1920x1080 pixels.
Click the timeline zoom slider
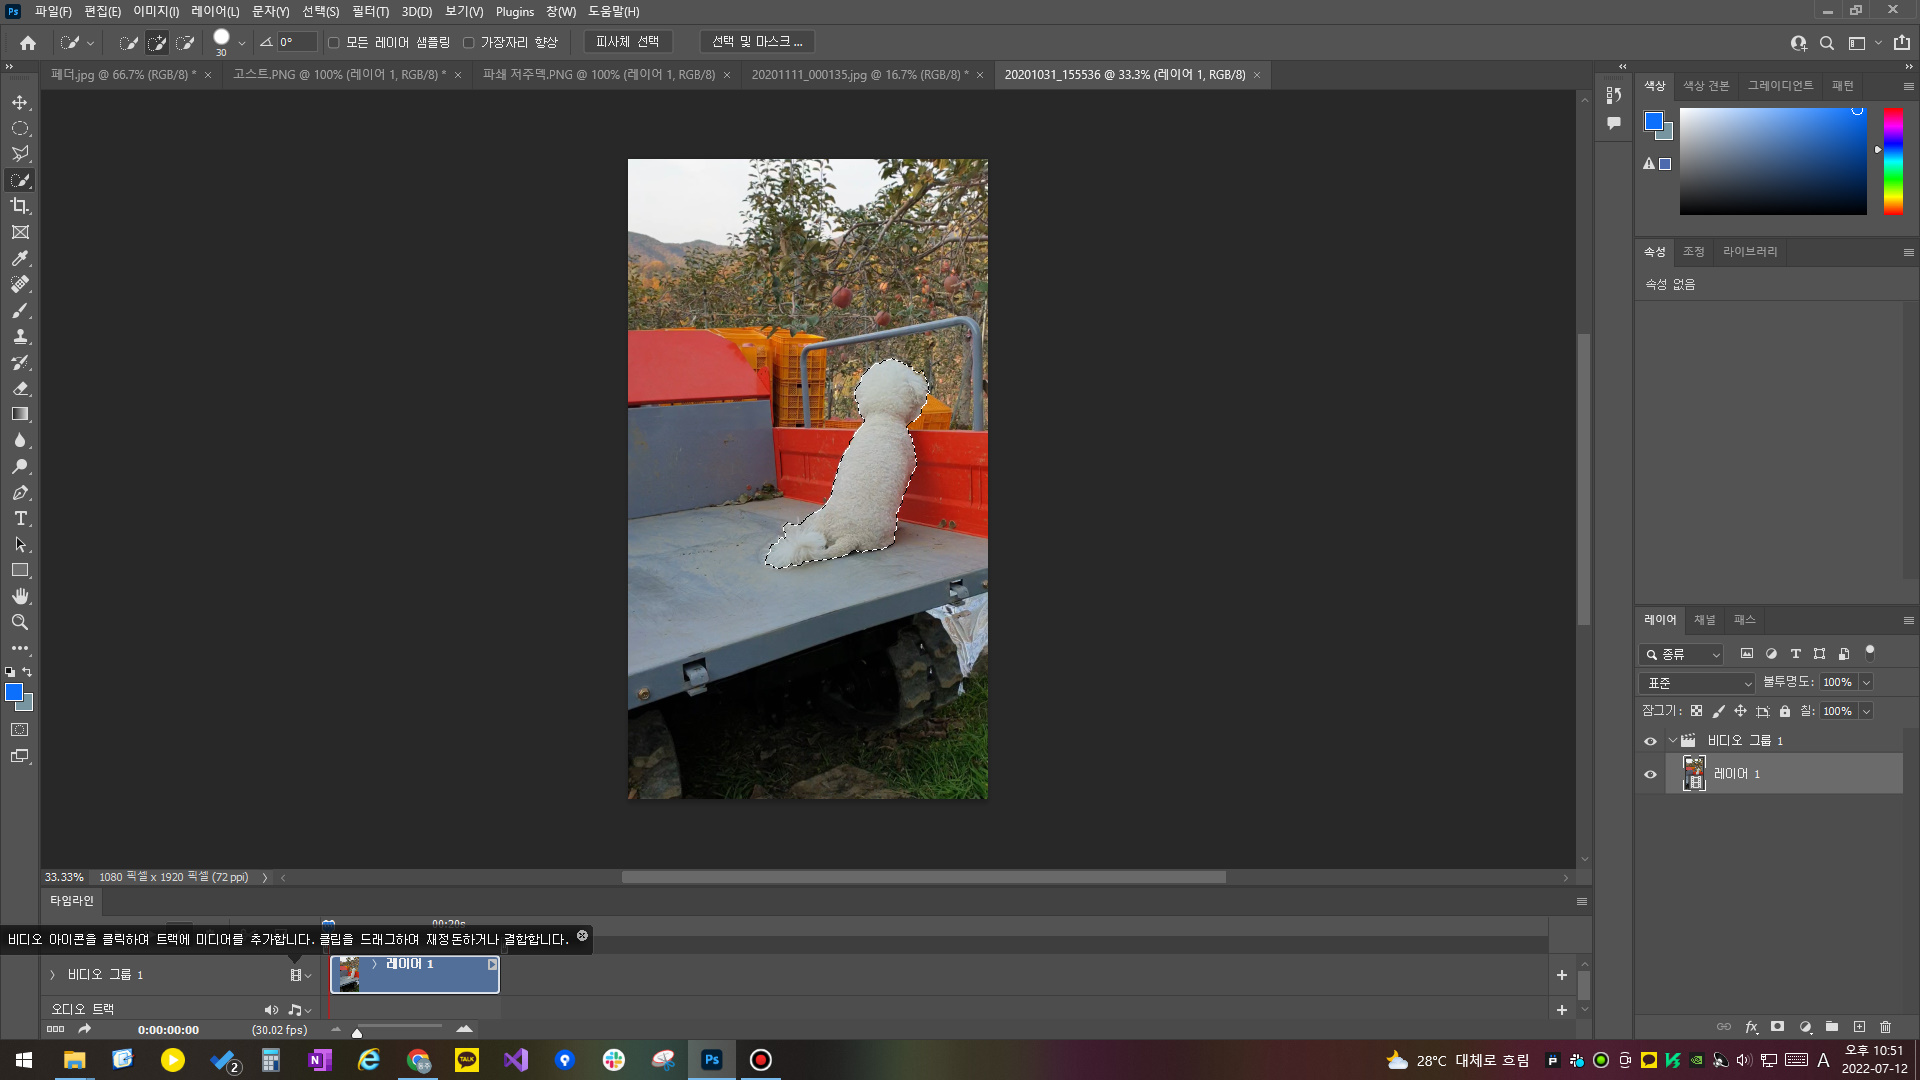399,1029
